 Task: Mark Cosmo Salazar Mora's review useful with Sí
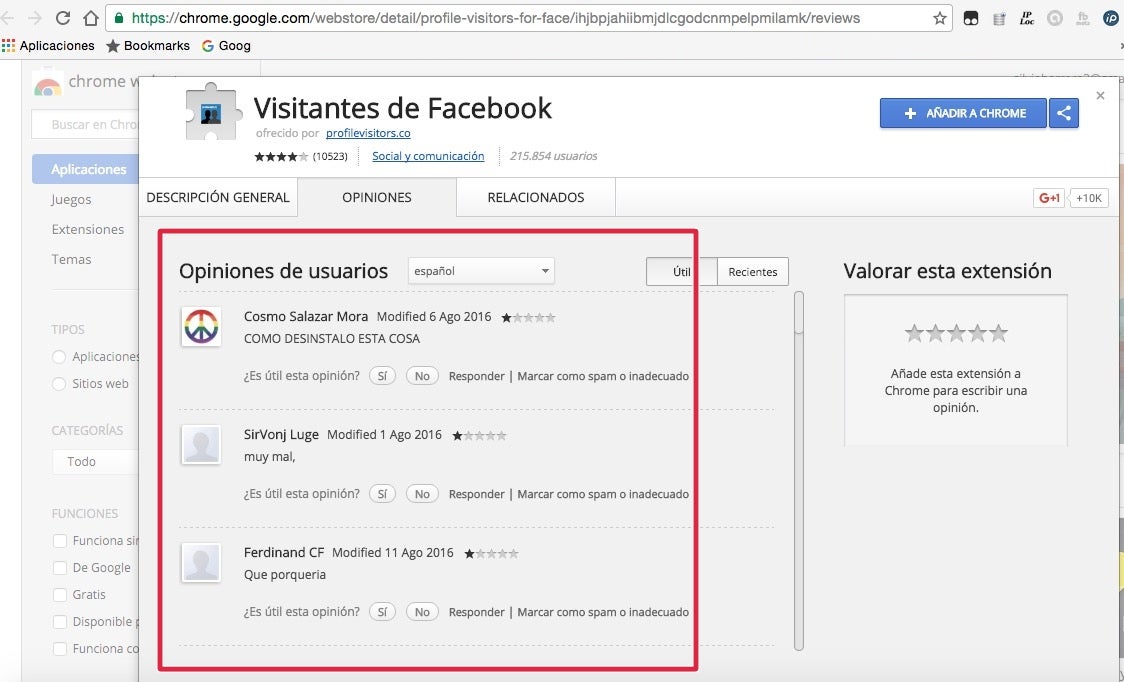[382, 376]
